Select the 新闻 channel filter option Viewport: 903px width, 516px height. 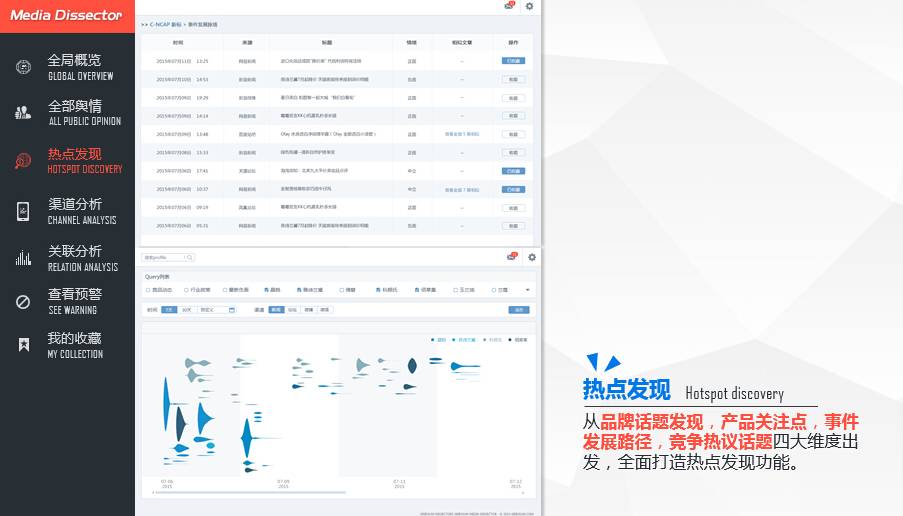click(276, 310)
